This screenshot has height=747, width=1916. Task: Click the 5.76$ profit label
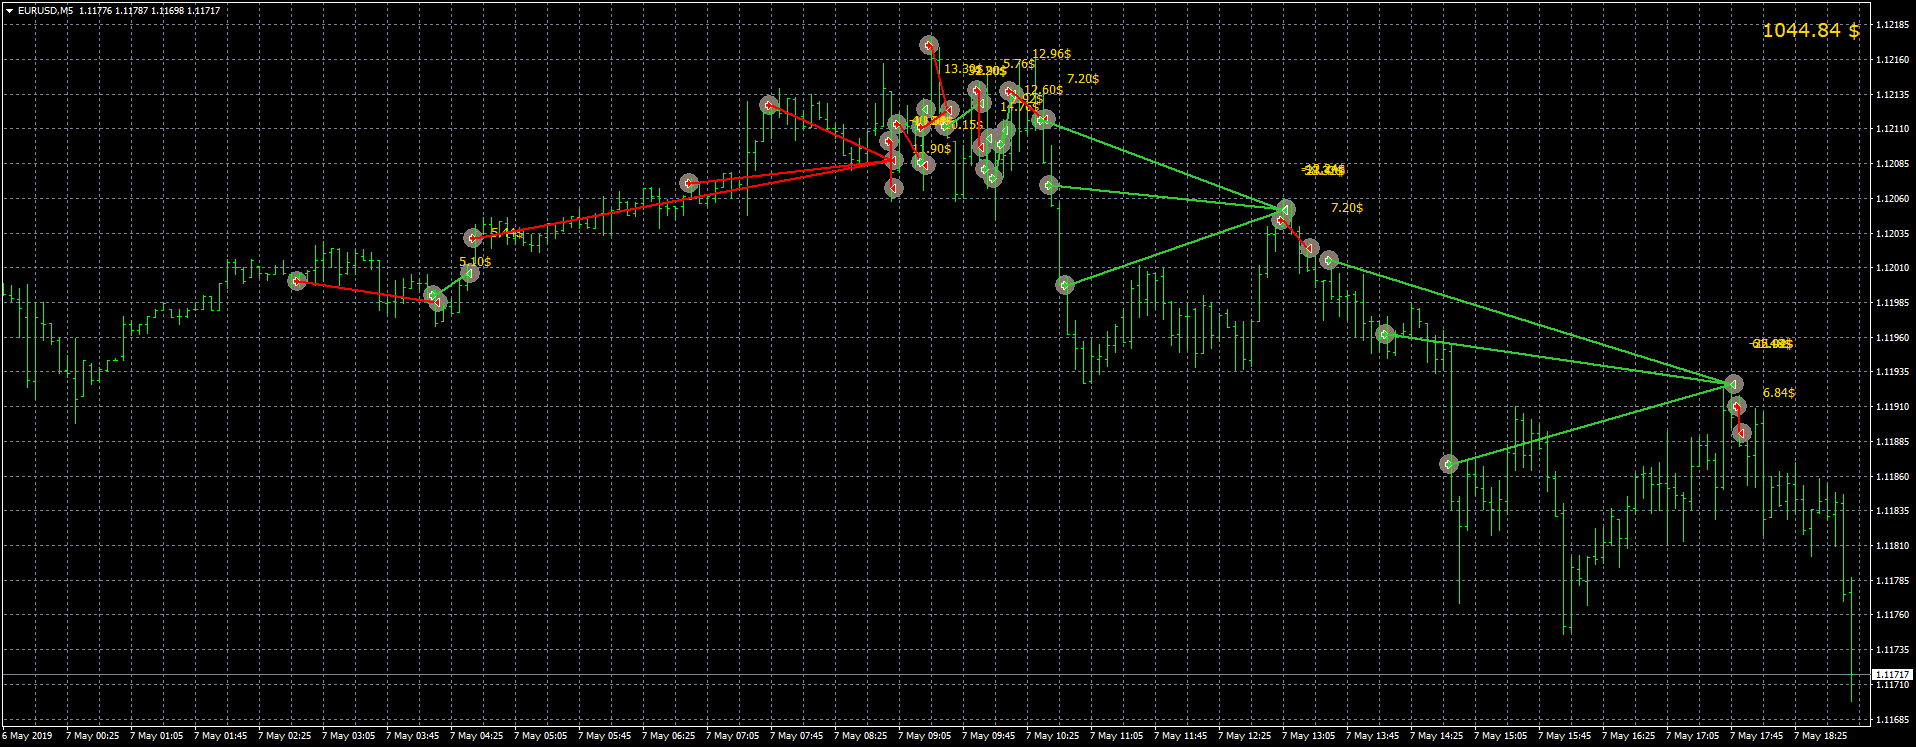[1019, 64]
